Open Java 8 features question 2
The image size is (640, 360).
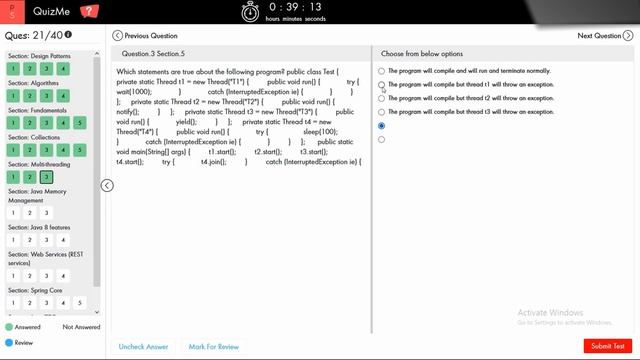[30, 240]
